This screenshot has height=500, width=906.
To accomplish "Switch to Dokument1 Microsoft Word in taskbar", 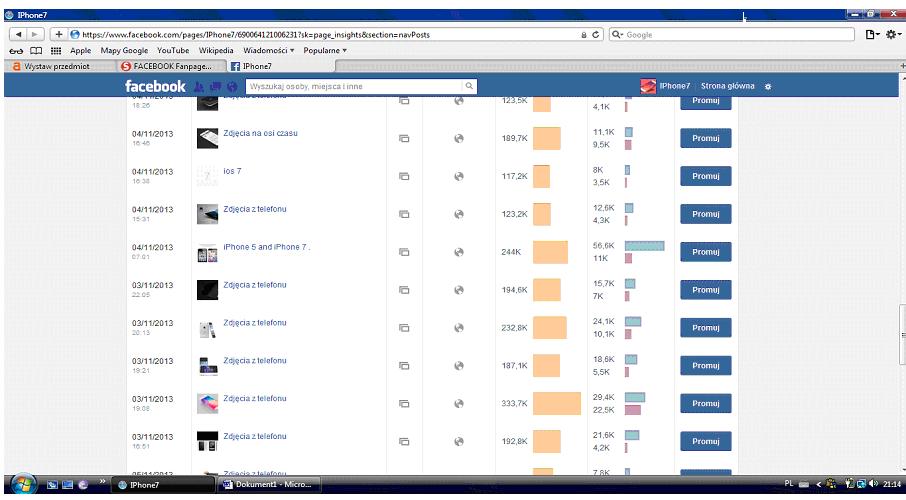I will [268, 485].
